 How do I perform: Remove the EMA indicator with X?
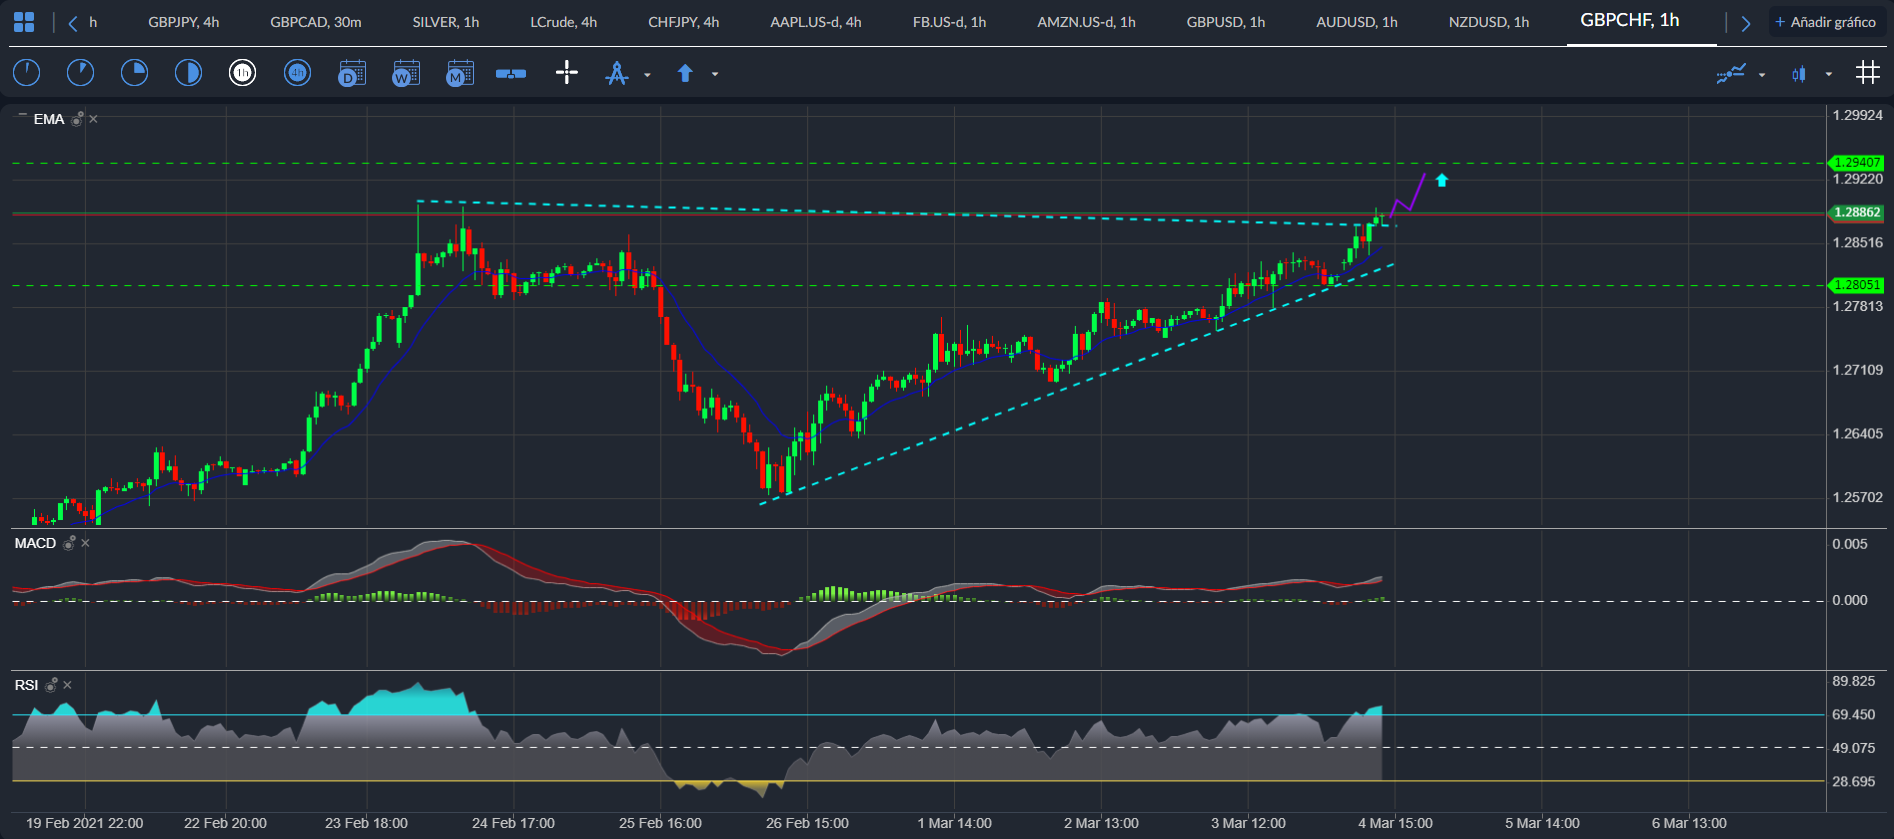[94, 119]
